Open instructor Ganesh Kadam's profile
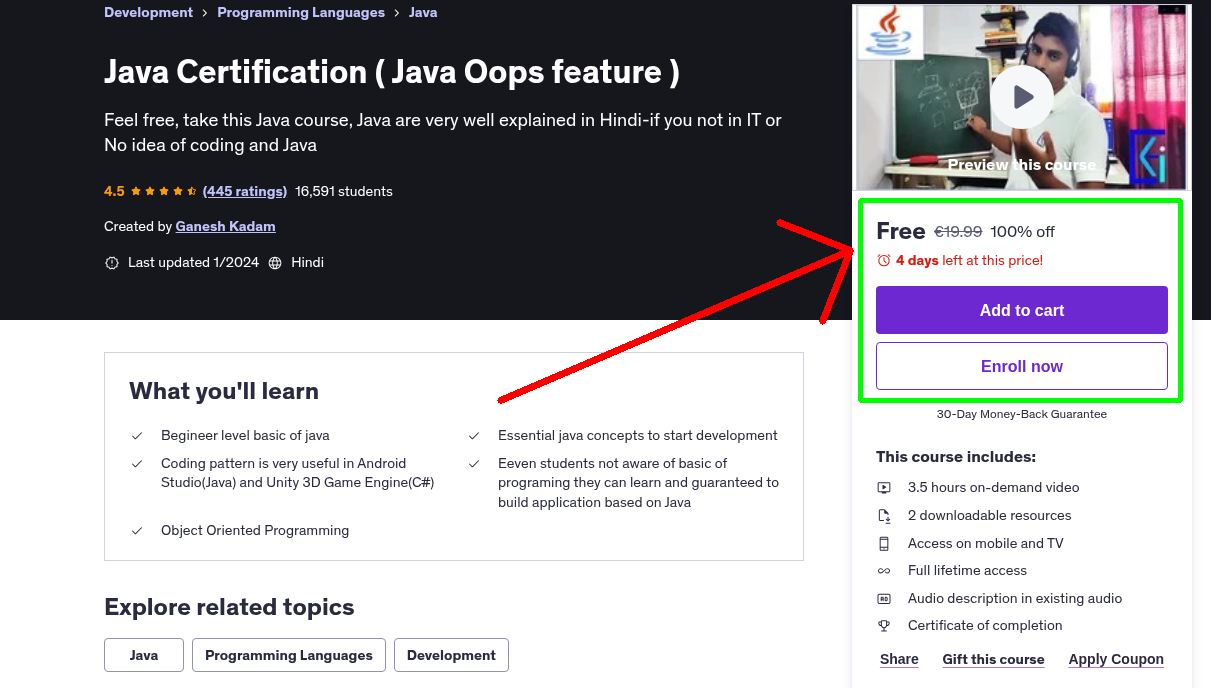 click(225, 226)
